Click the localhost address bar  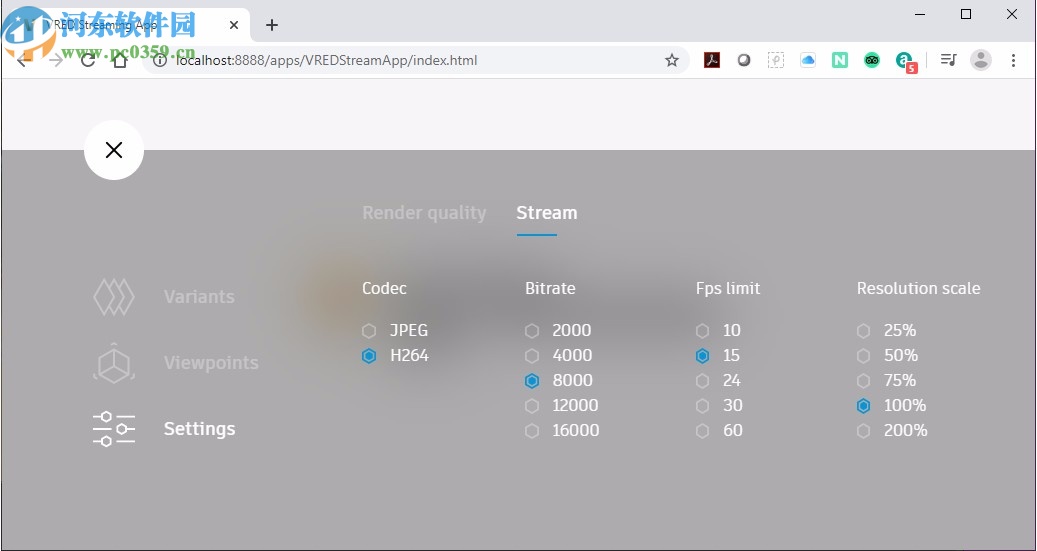pos(417,61)
